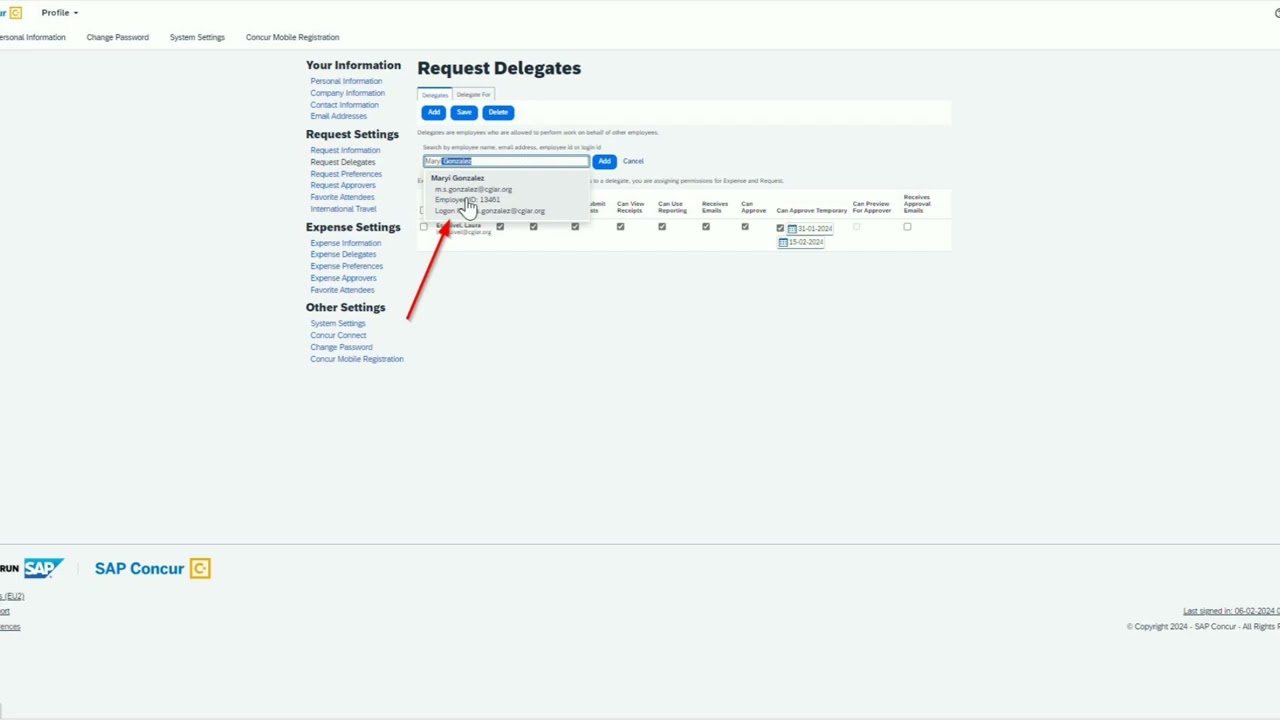This screenshot has height=720, width=1280.
Task: Click the Receives Approval Emails column header
Action: pos(917,203)
